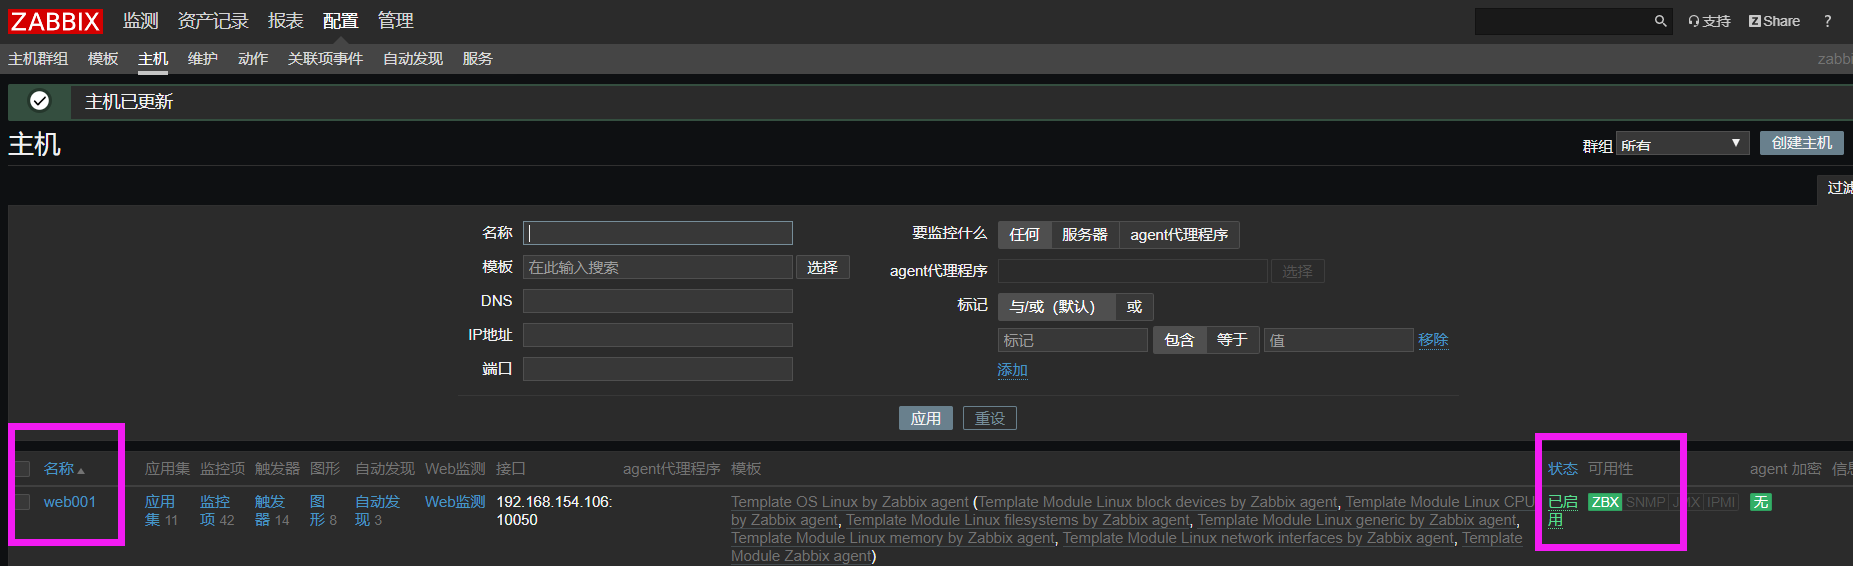Open the Share link
The height and width of the screenshot is (566, 1853).
coord(1774,21)
